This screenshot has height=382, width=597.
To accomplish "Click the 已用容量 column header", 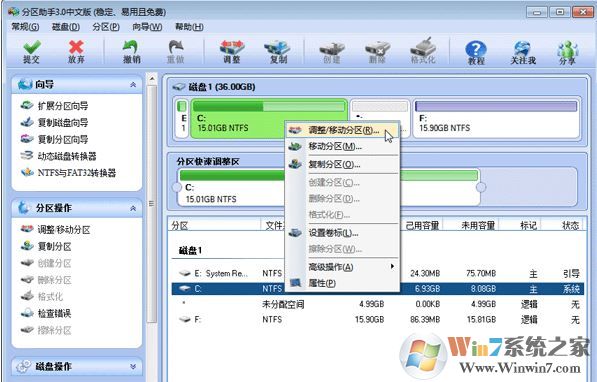I will pyautogui.click(x=422, y=225).
